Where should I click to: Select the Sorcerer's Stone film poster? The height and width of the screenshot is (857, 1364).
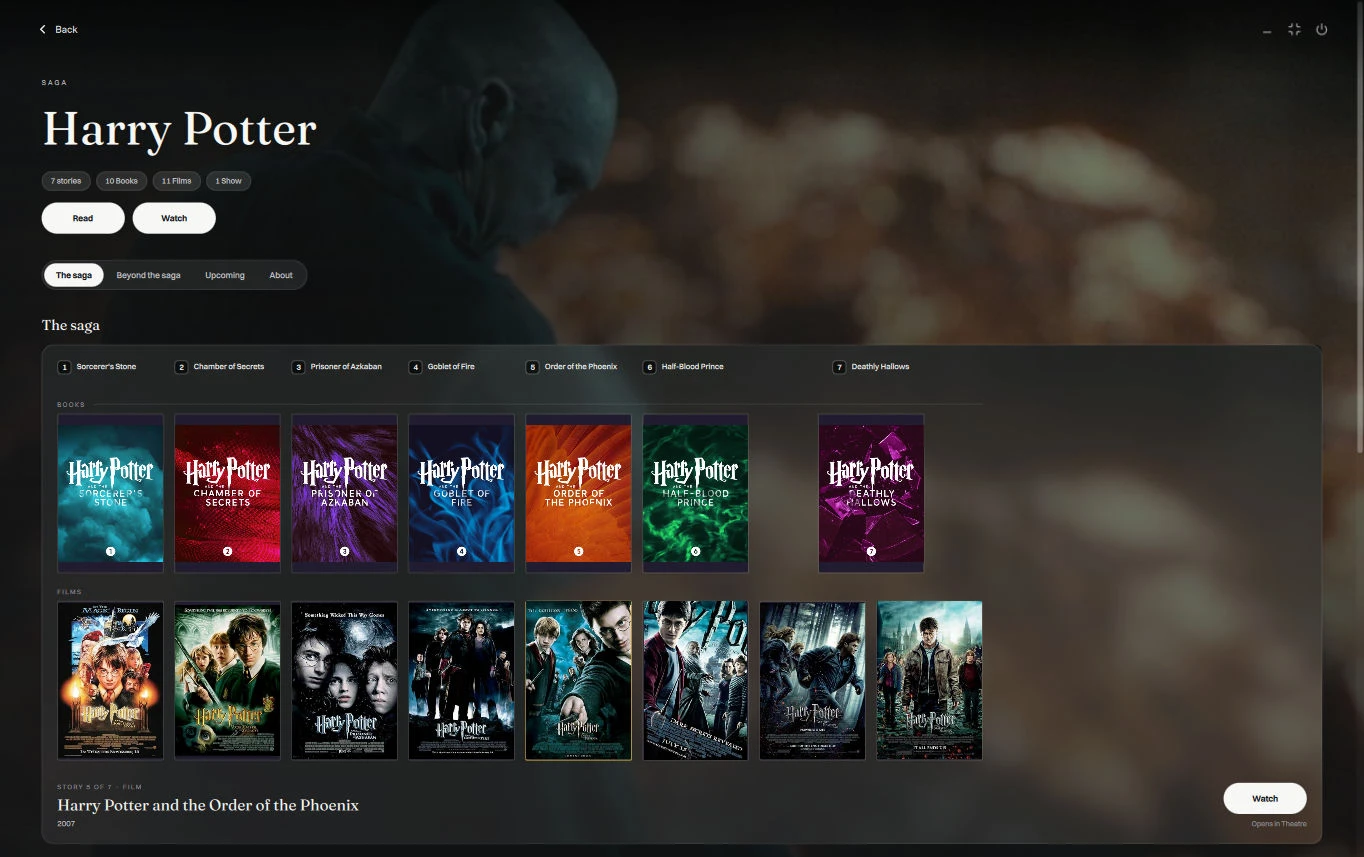pos(110,680)
